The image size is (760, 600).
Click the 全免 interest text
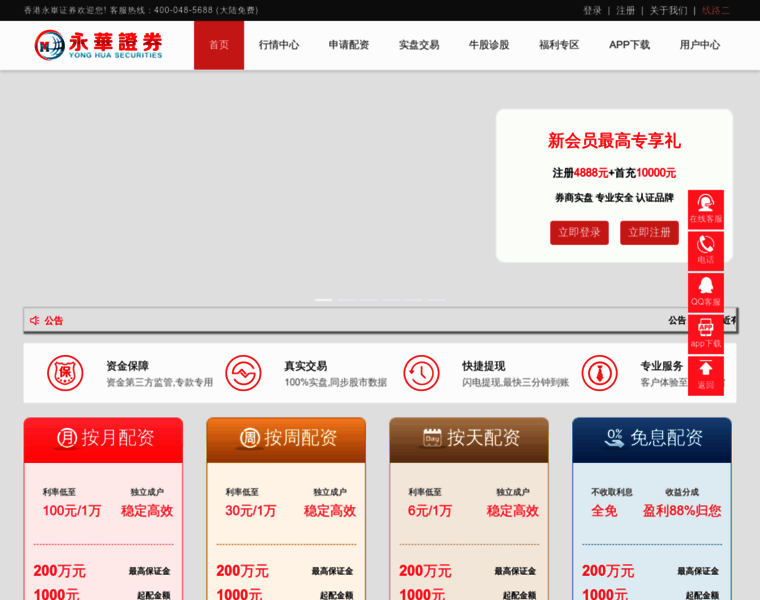pos(604,511)
